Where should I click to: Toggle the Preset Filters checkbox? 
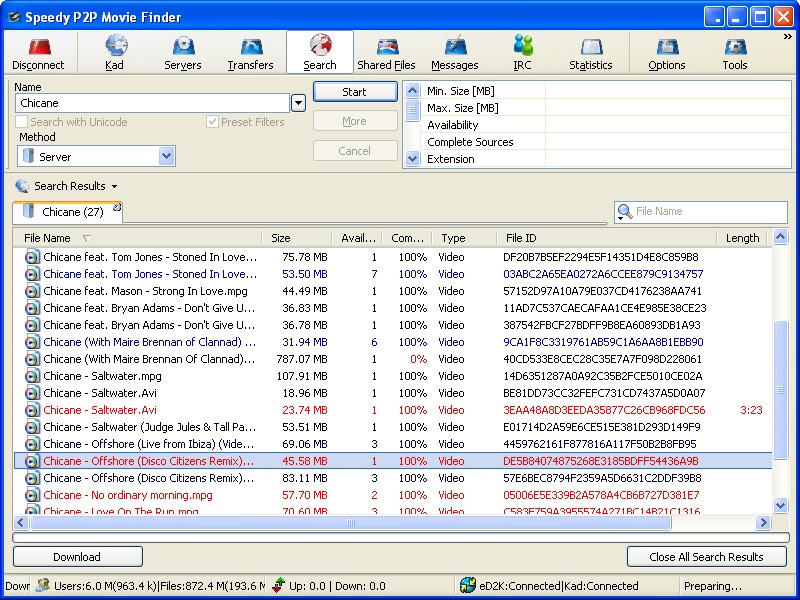(212, 122)
